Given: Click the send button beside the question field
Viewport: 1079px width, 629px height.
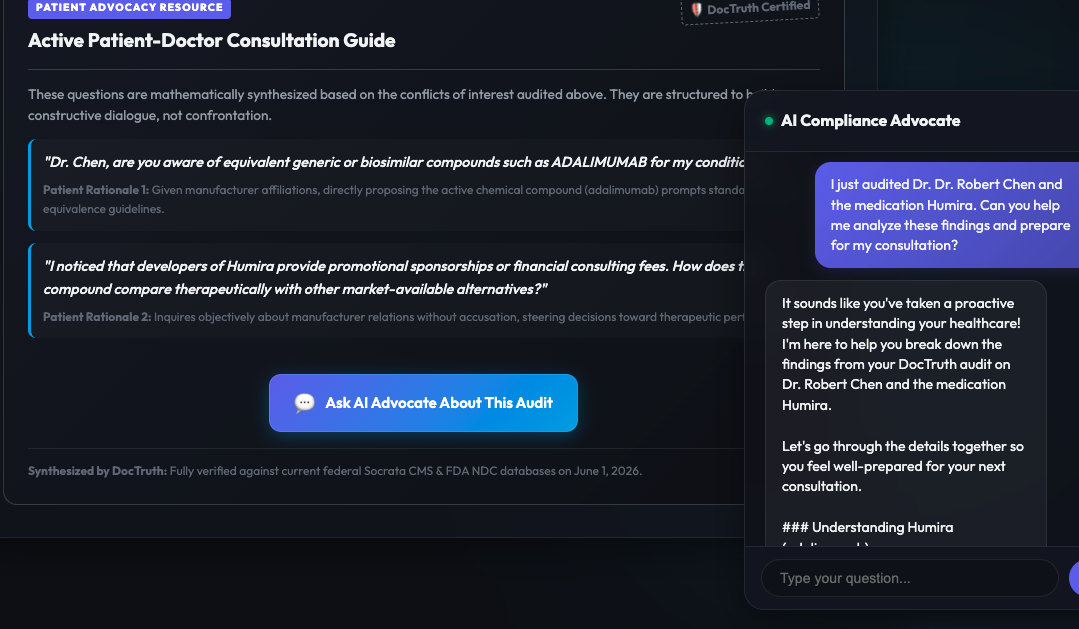Looking at the screenshot, I should (x=1073, y=578).
